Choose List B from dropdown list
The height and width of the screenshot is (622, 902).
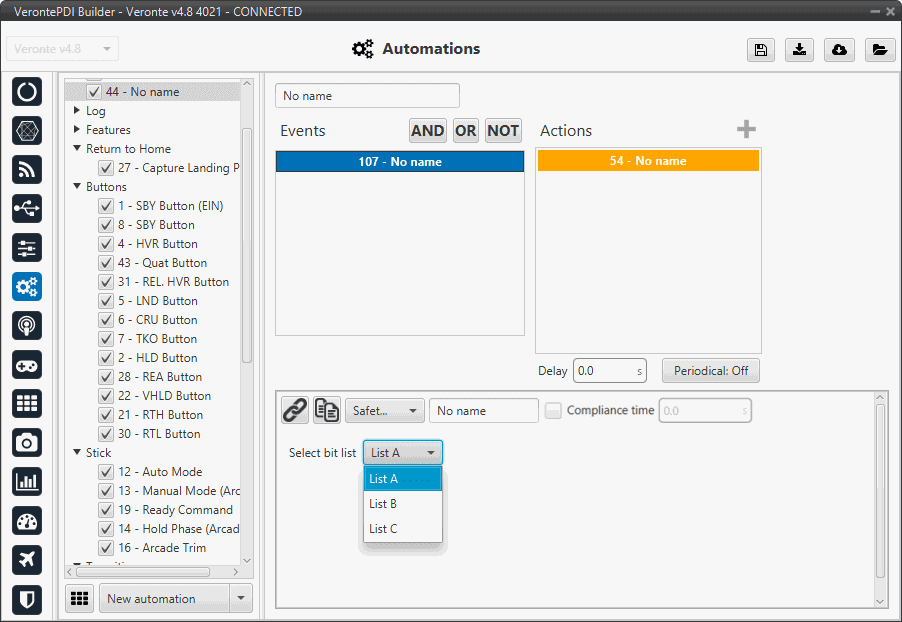point(383,504)
